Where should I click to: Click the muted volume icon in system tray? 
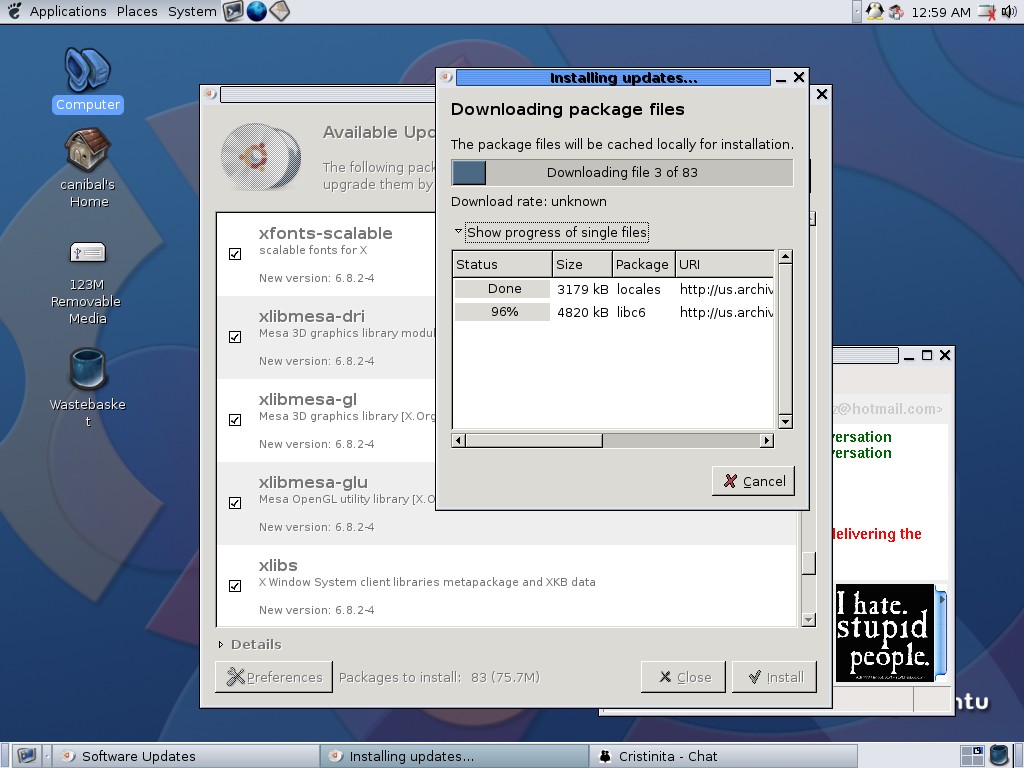(x=986, y=12)
